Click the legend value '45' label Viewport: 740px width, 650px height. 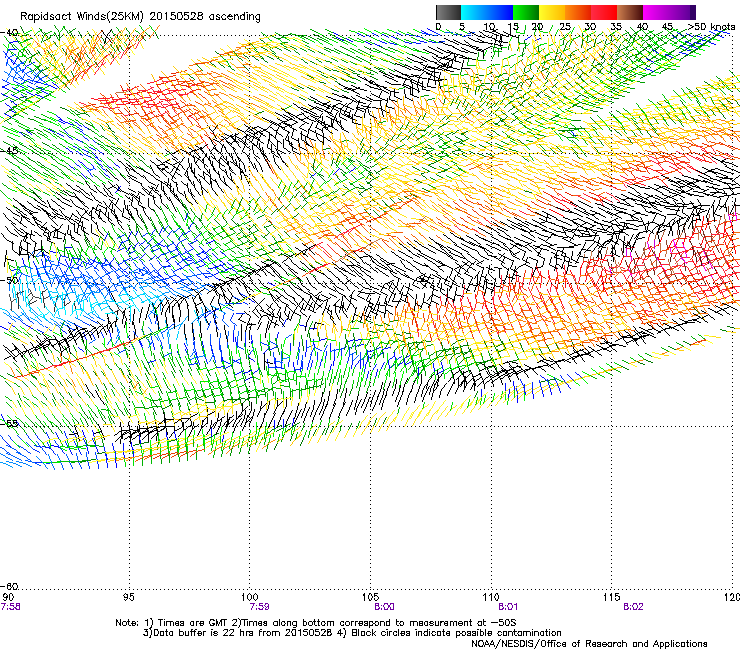[x=667, y=27]
